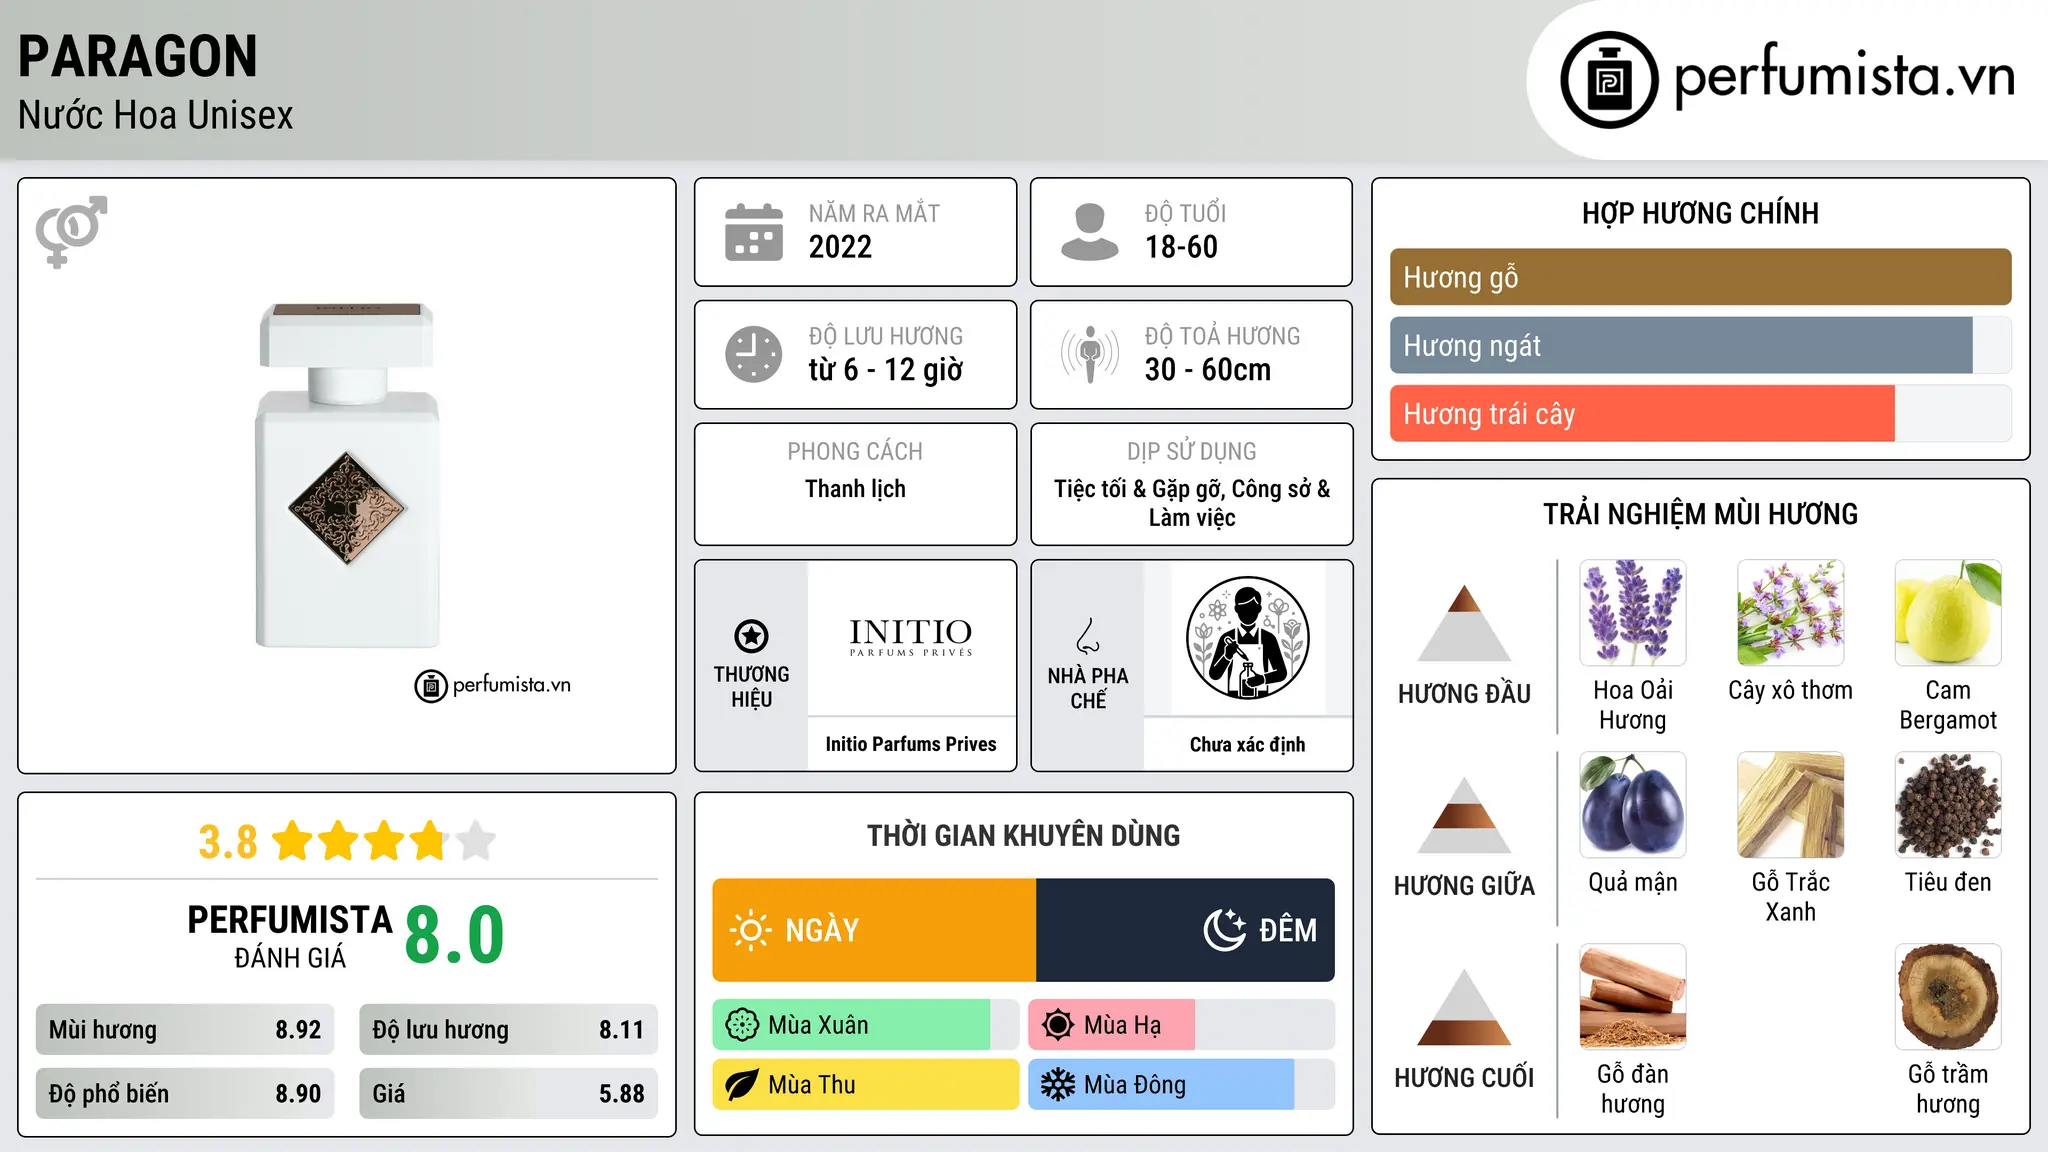Open the Cây xô thơm sage image

click(x=1790, y=613)
